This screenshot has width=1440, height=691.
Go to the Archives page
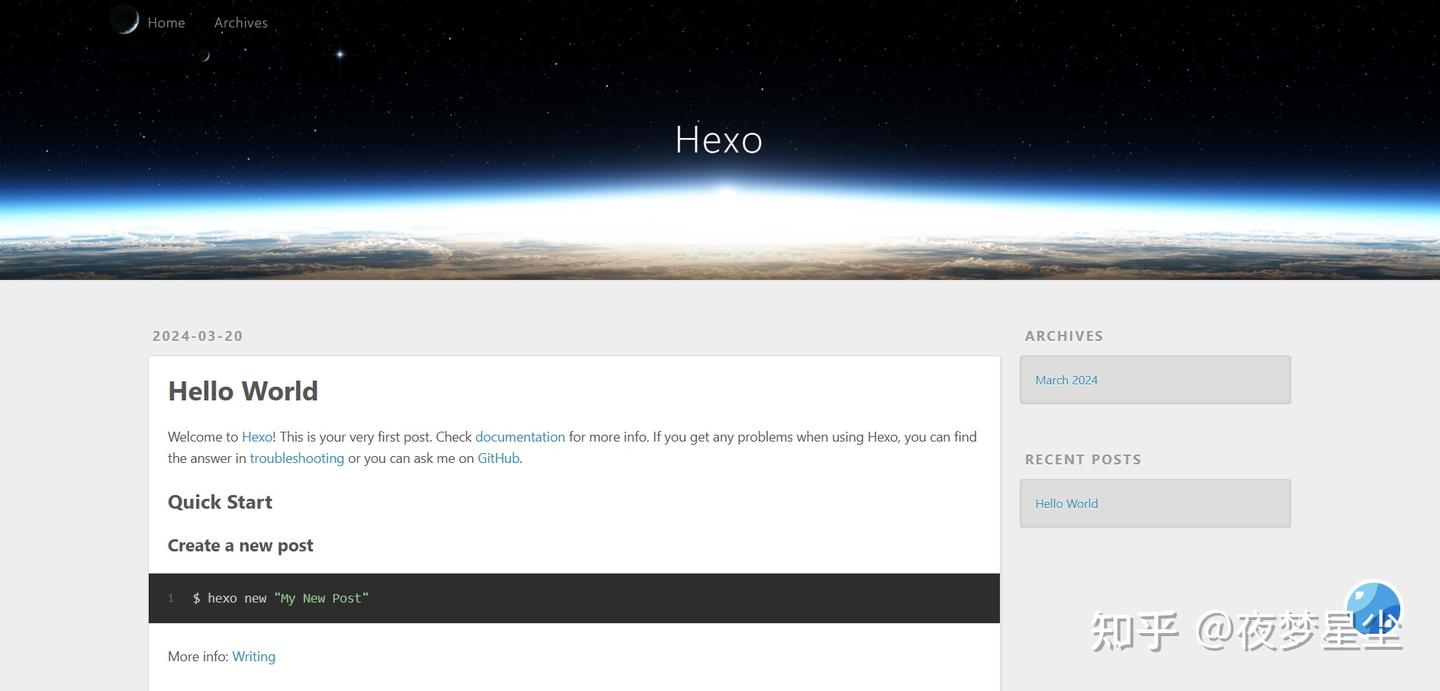coord(240,22)
